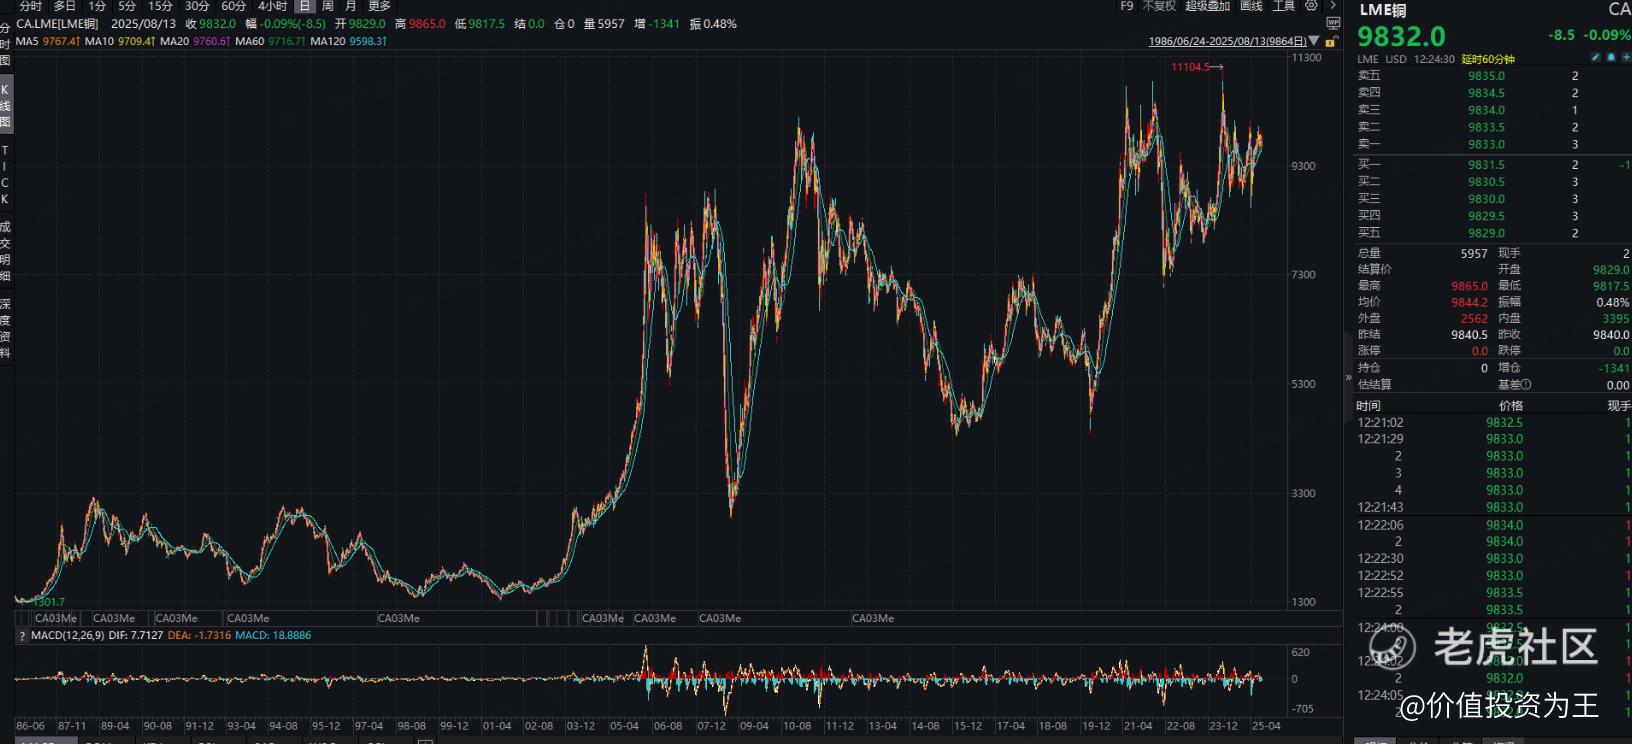Viewport: 1632px width, 744px height.
Task: Open the K线图 side tab
Action: [x=5, y=105]
